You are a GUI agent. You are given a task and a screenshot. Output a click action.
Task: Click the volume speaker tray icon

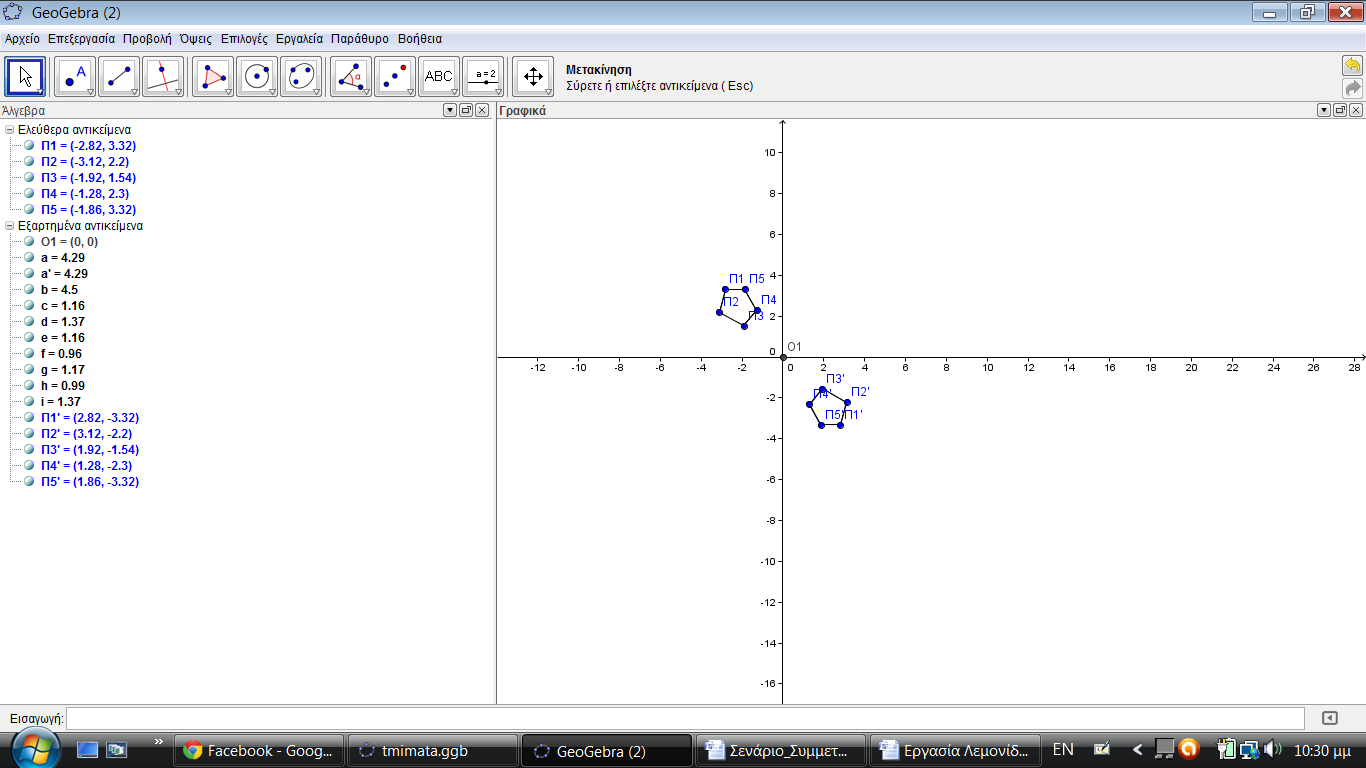coord(1273,749)
